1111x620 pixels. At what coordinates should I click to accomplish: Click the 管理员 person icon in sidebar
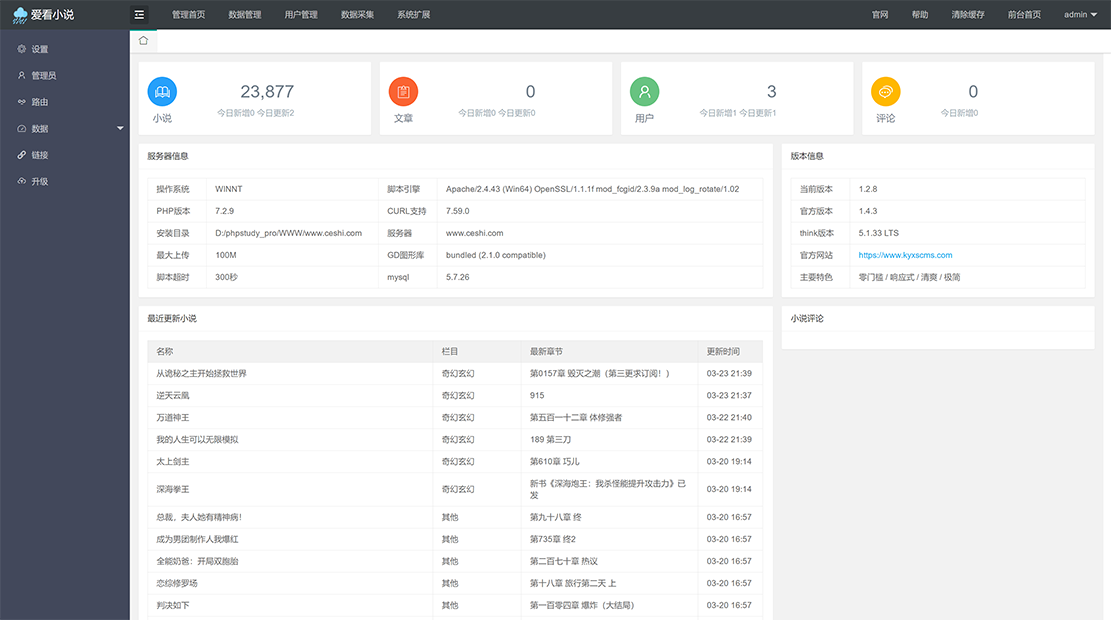pos(22,74)
